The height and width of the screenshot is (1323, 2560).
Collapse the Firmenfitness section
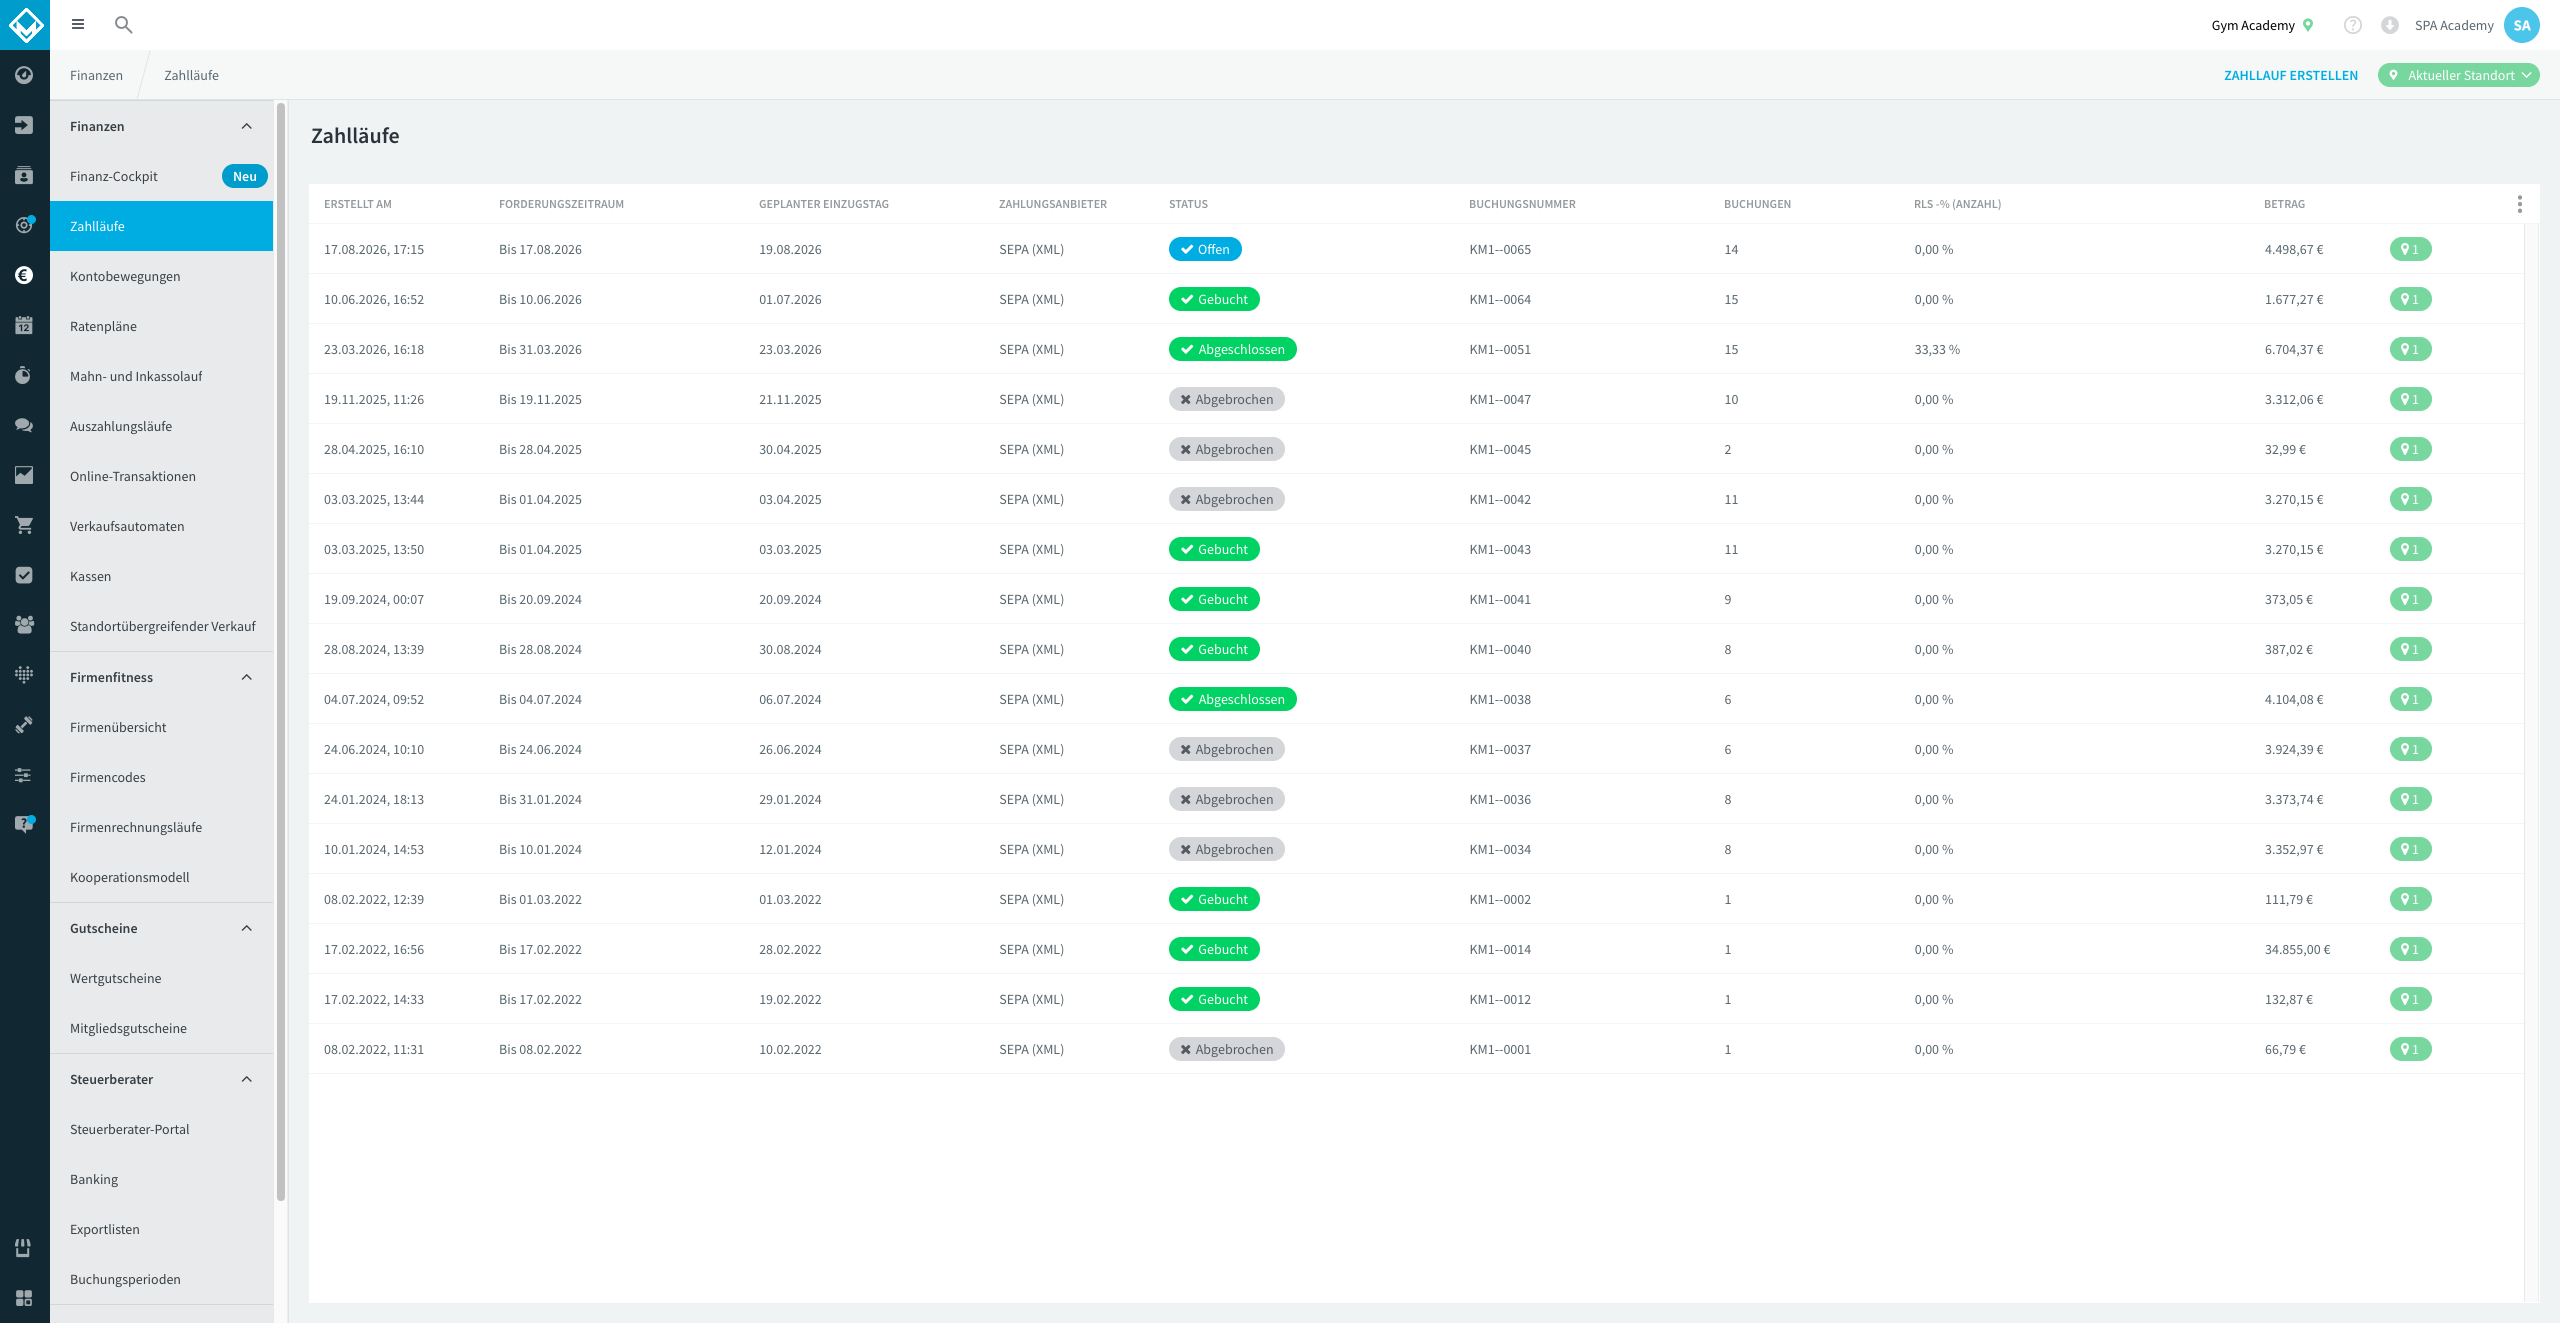[x=247, y=677]
